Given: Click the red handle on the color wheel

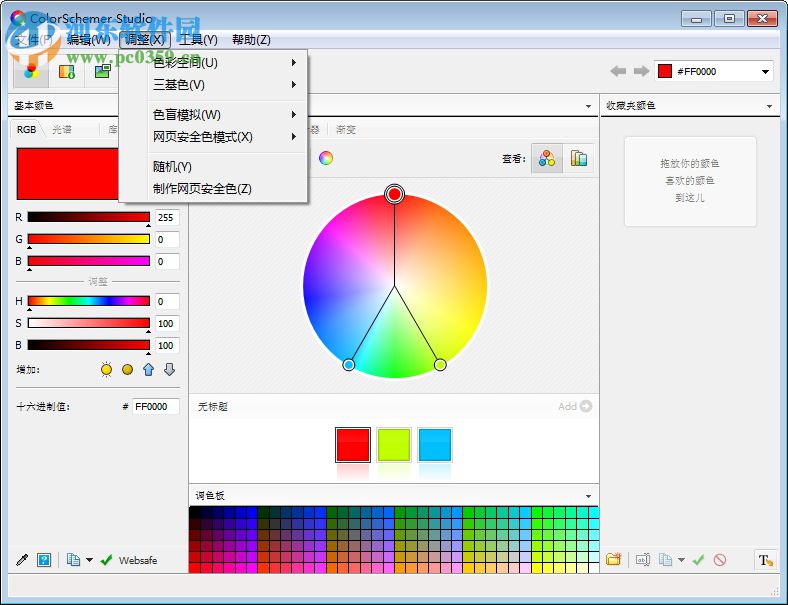Looking at the screenshot, I should pos(395,194).
